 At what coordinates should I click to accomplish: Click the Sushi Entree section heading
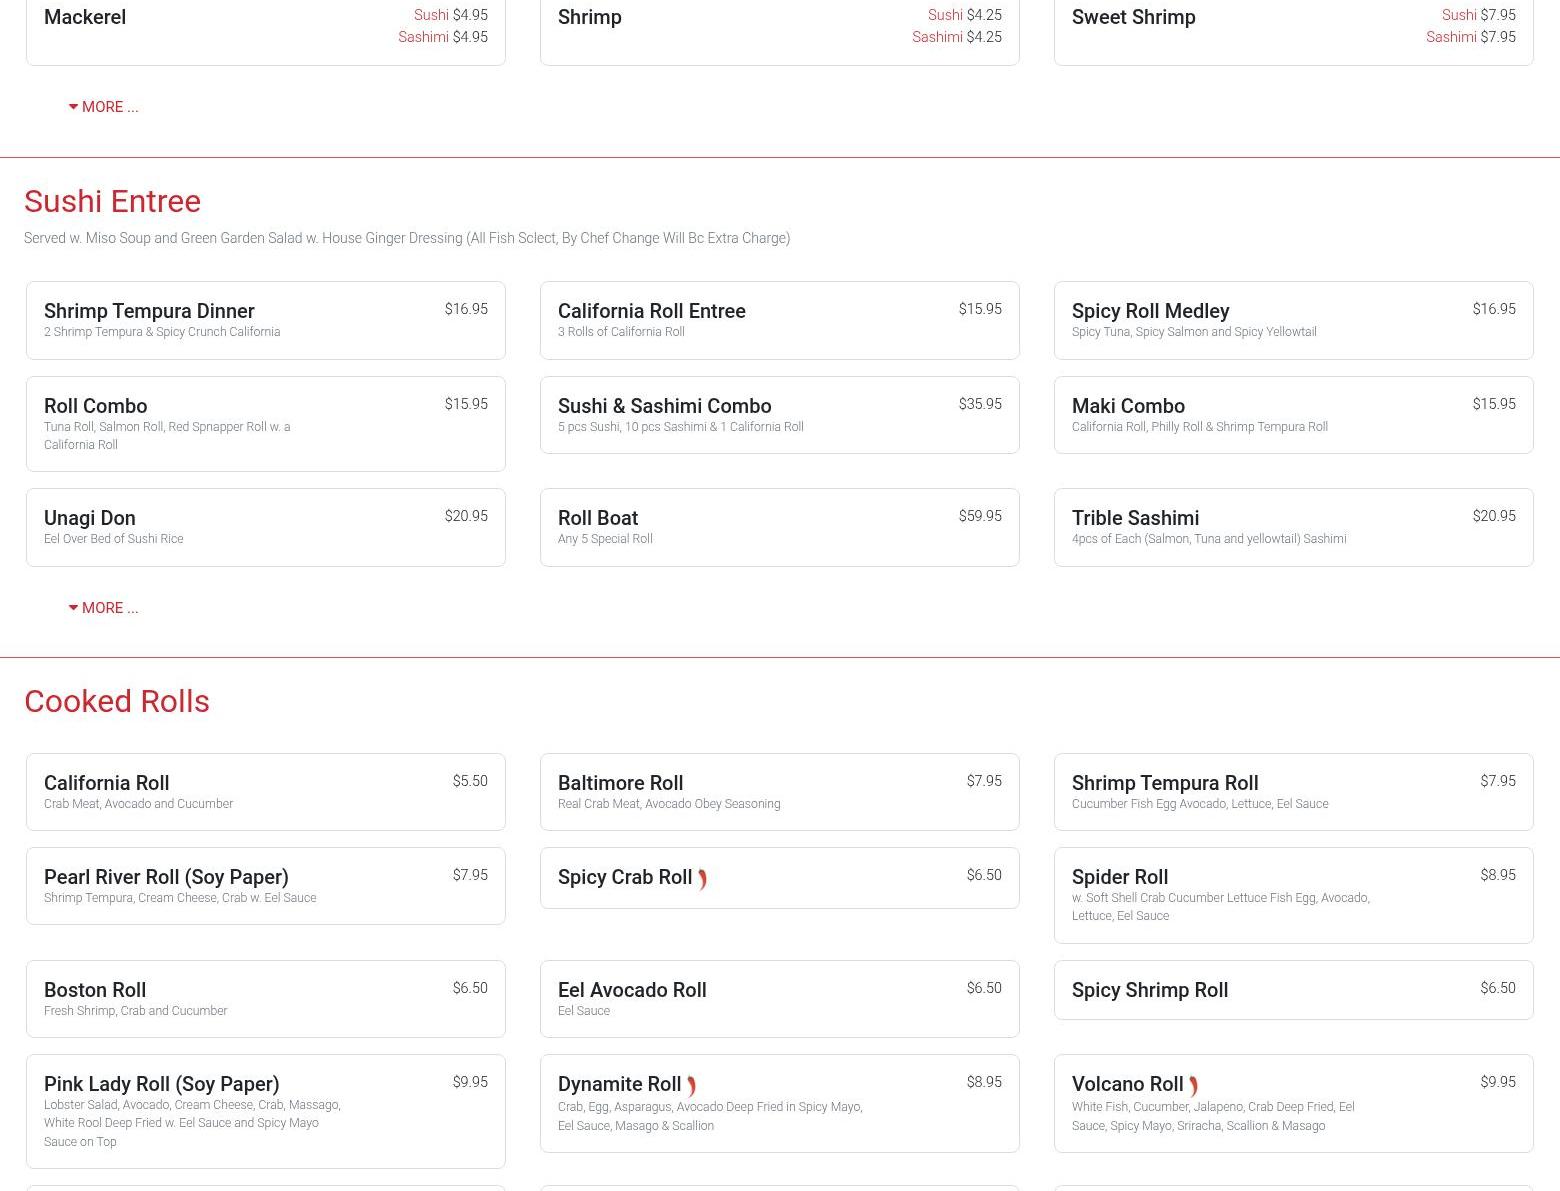(112, 201)
